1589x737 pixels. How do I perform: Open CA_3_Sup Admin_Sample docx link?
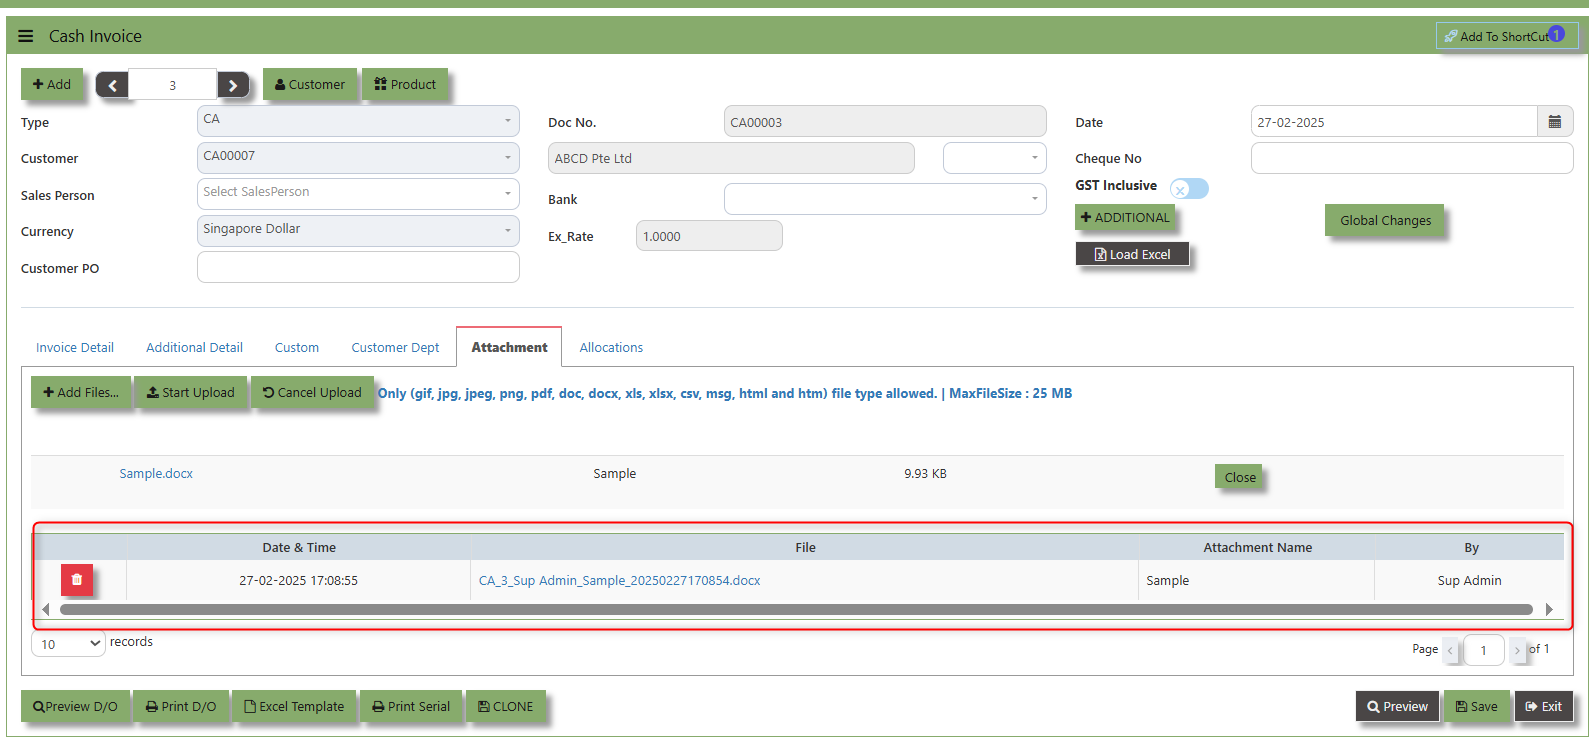click(619, 581)
